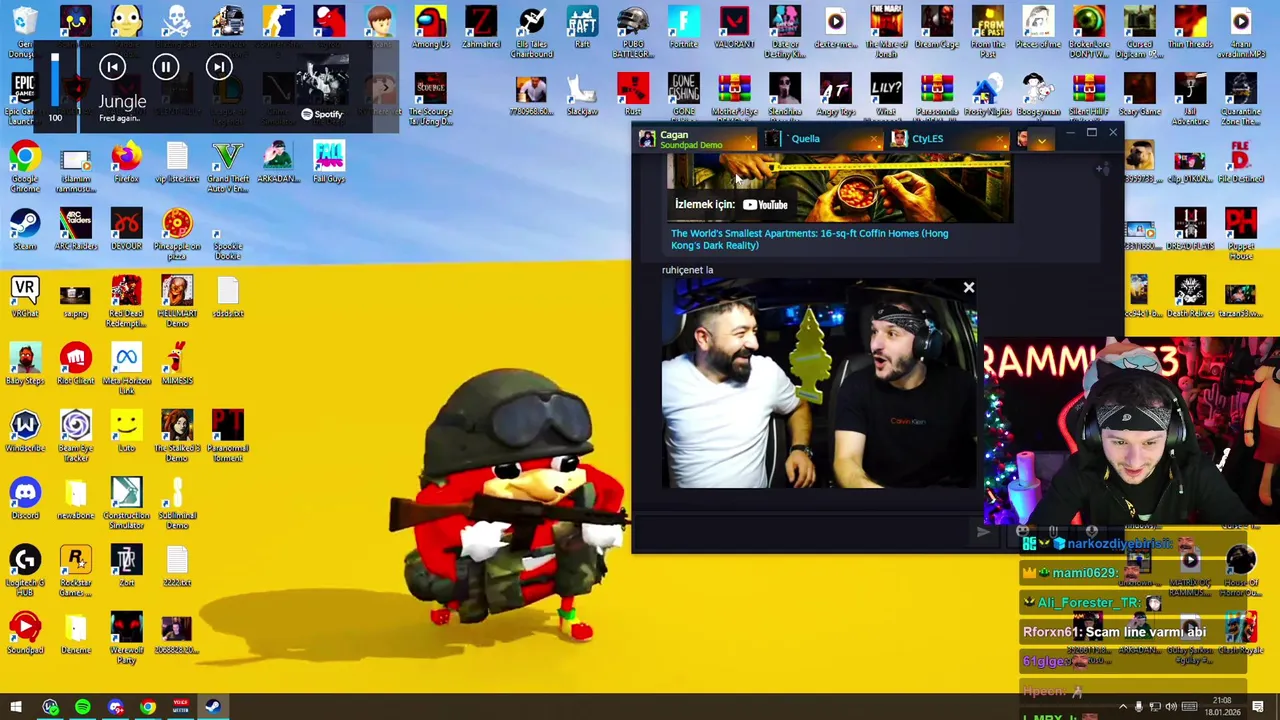Open the Frosty Nights desktop shortcut
This screenshot has width=1280, height=720.
[x=987, y=94]
